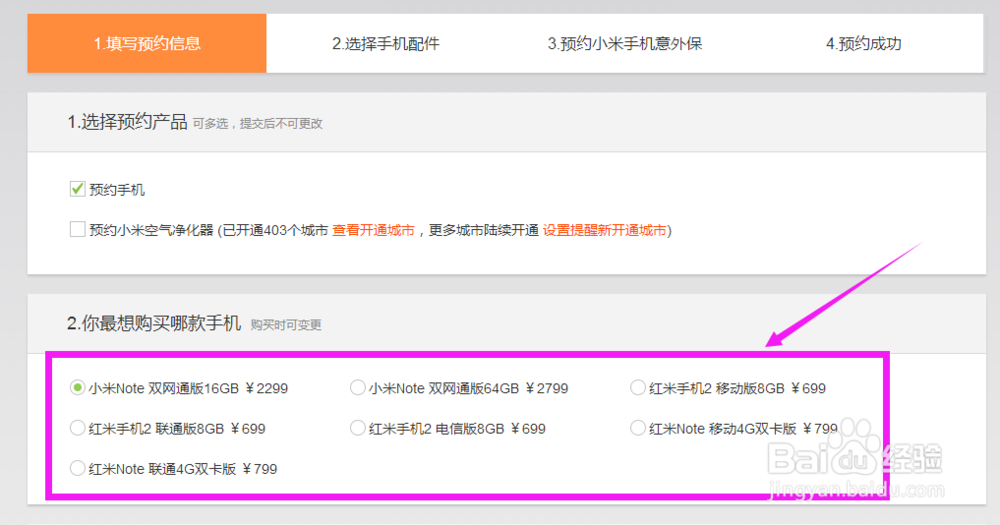The height and width of the screenshot is (525, 1000).
Task: Select 小米Note 双网通版16GB ¥2299 radio
Action: [x=77, y=388]
